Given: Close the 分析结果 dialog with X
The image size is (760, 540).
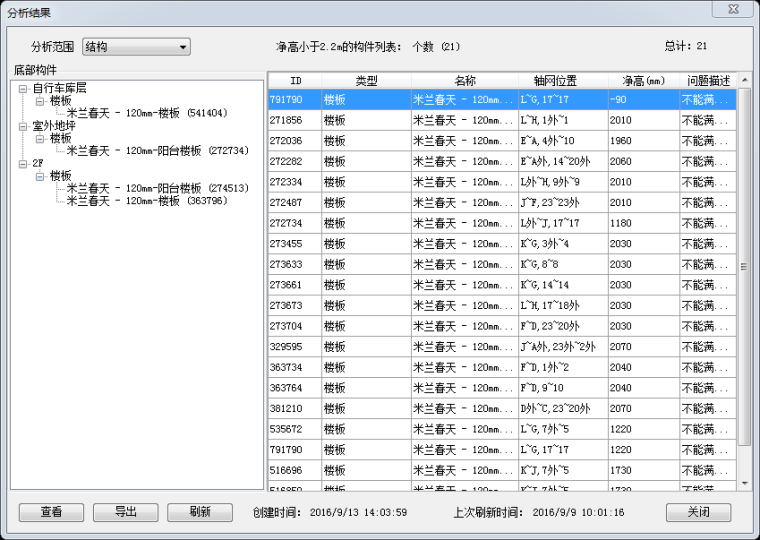Looking at the screenshot, I should click(733, 9).
